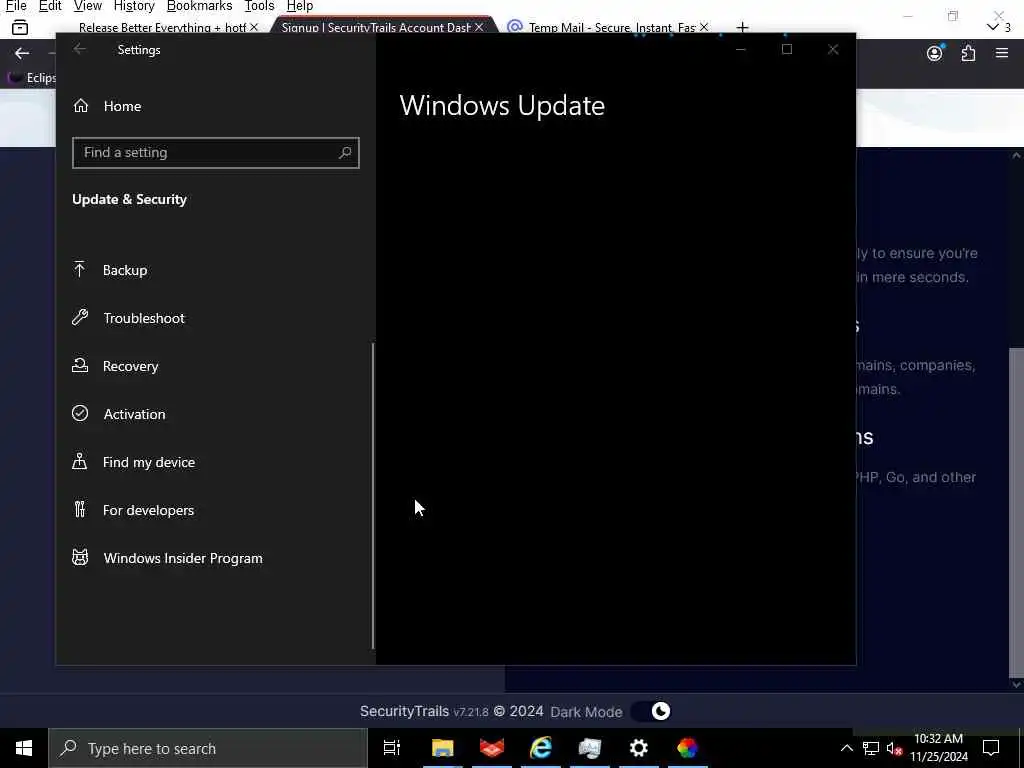Screen dimensions: 1024x768
Task: Open the Settings gear taskbar icon
Action: pos(639,748)
